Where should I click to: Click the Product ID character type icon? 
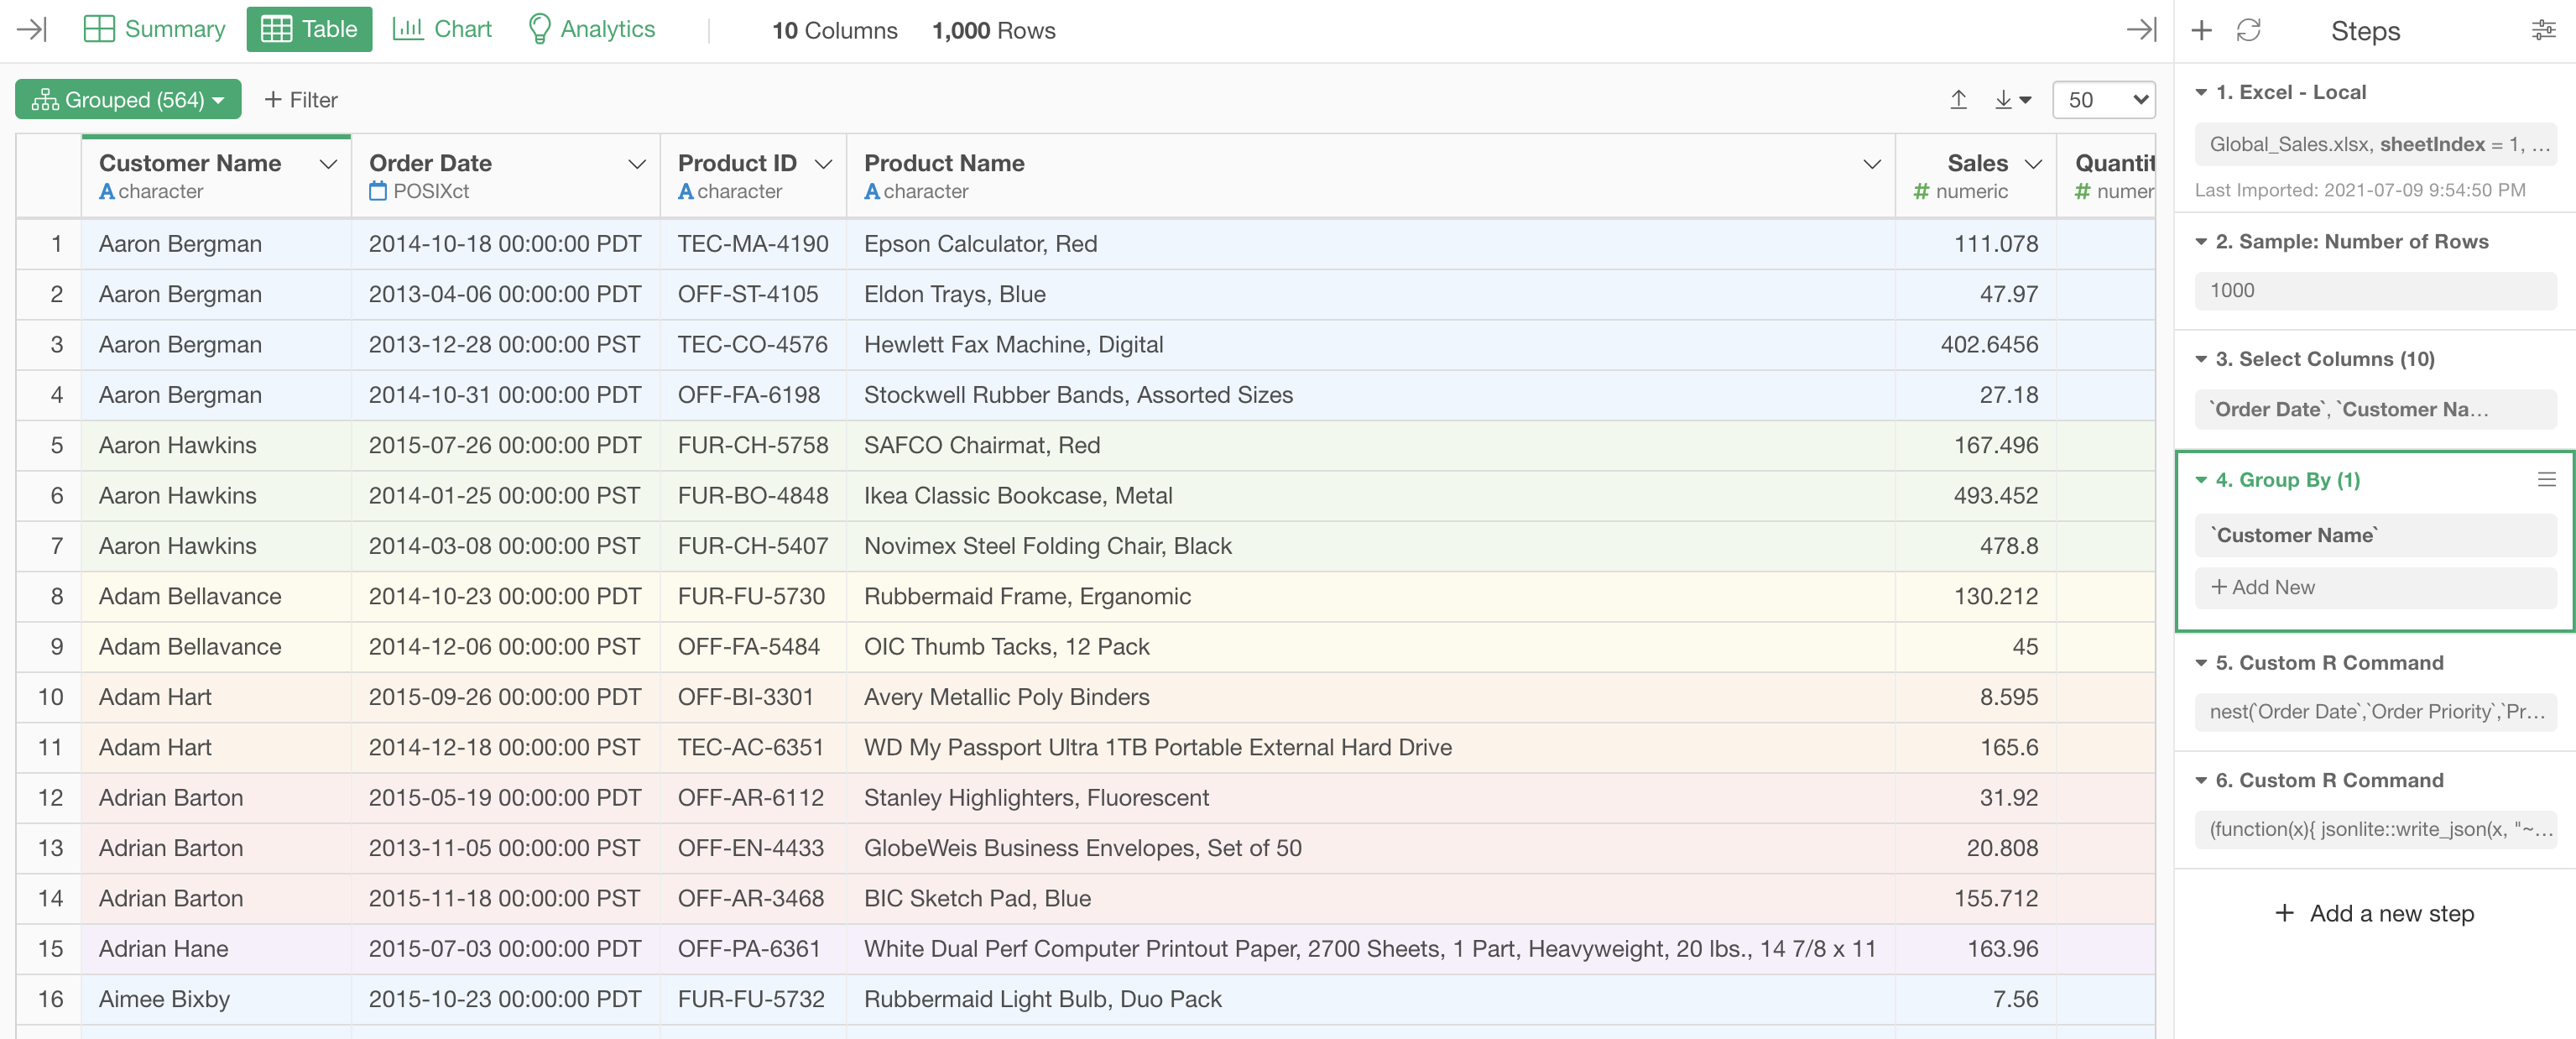pyautogui.click(x=686, y=191)
